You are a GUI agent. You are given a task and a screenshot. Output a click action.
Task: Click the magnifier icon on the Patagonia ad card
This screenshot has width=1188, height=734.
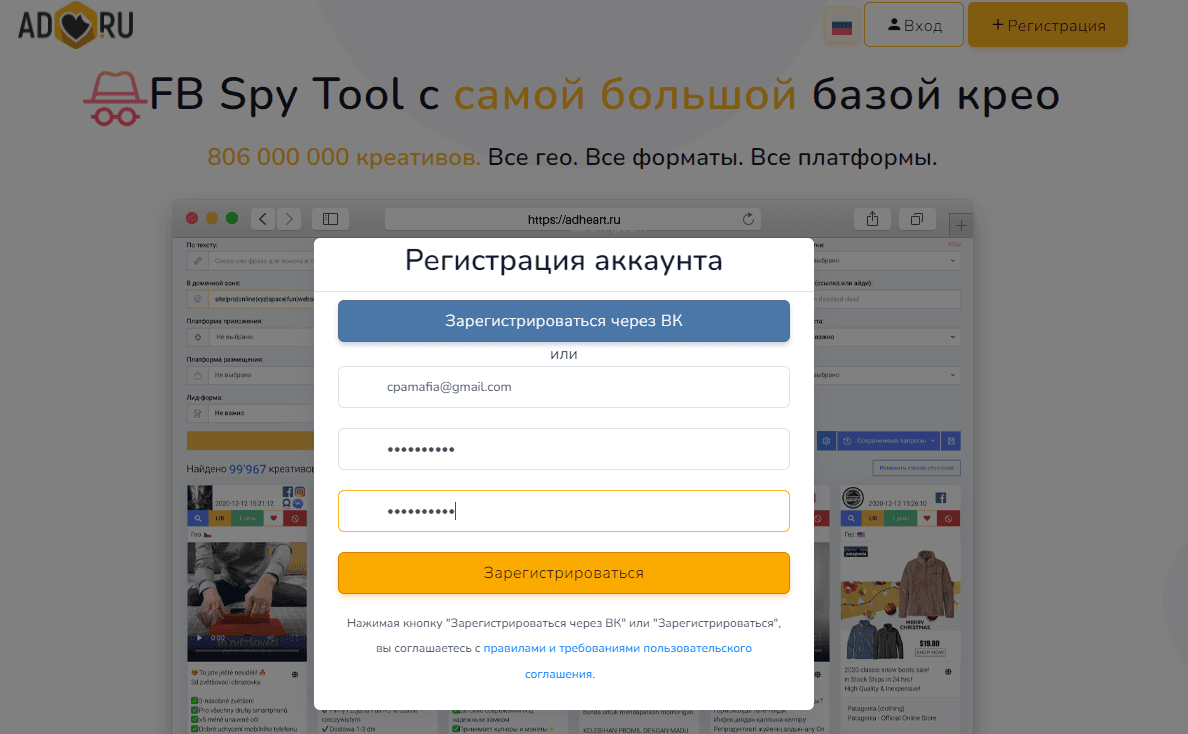point(851,518)
